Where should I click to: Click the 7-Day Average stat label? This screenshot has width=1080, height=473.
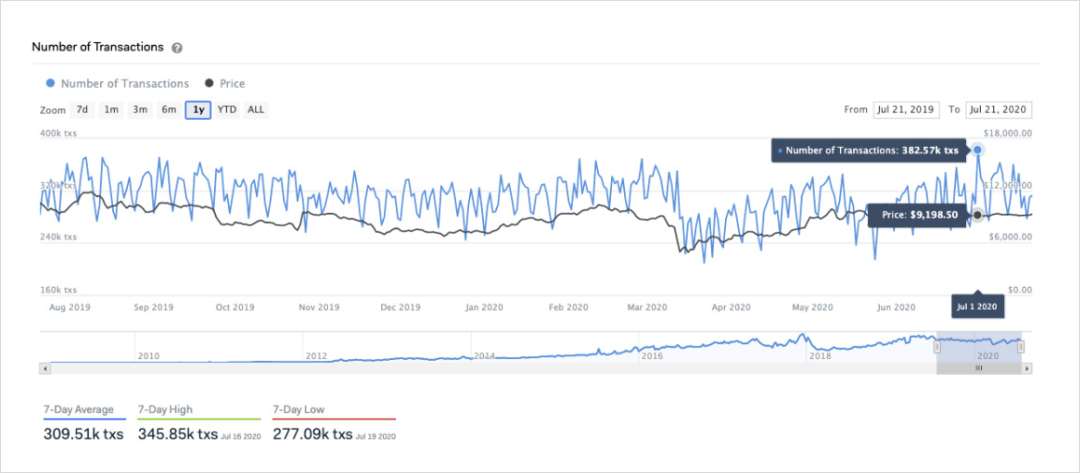78,410
